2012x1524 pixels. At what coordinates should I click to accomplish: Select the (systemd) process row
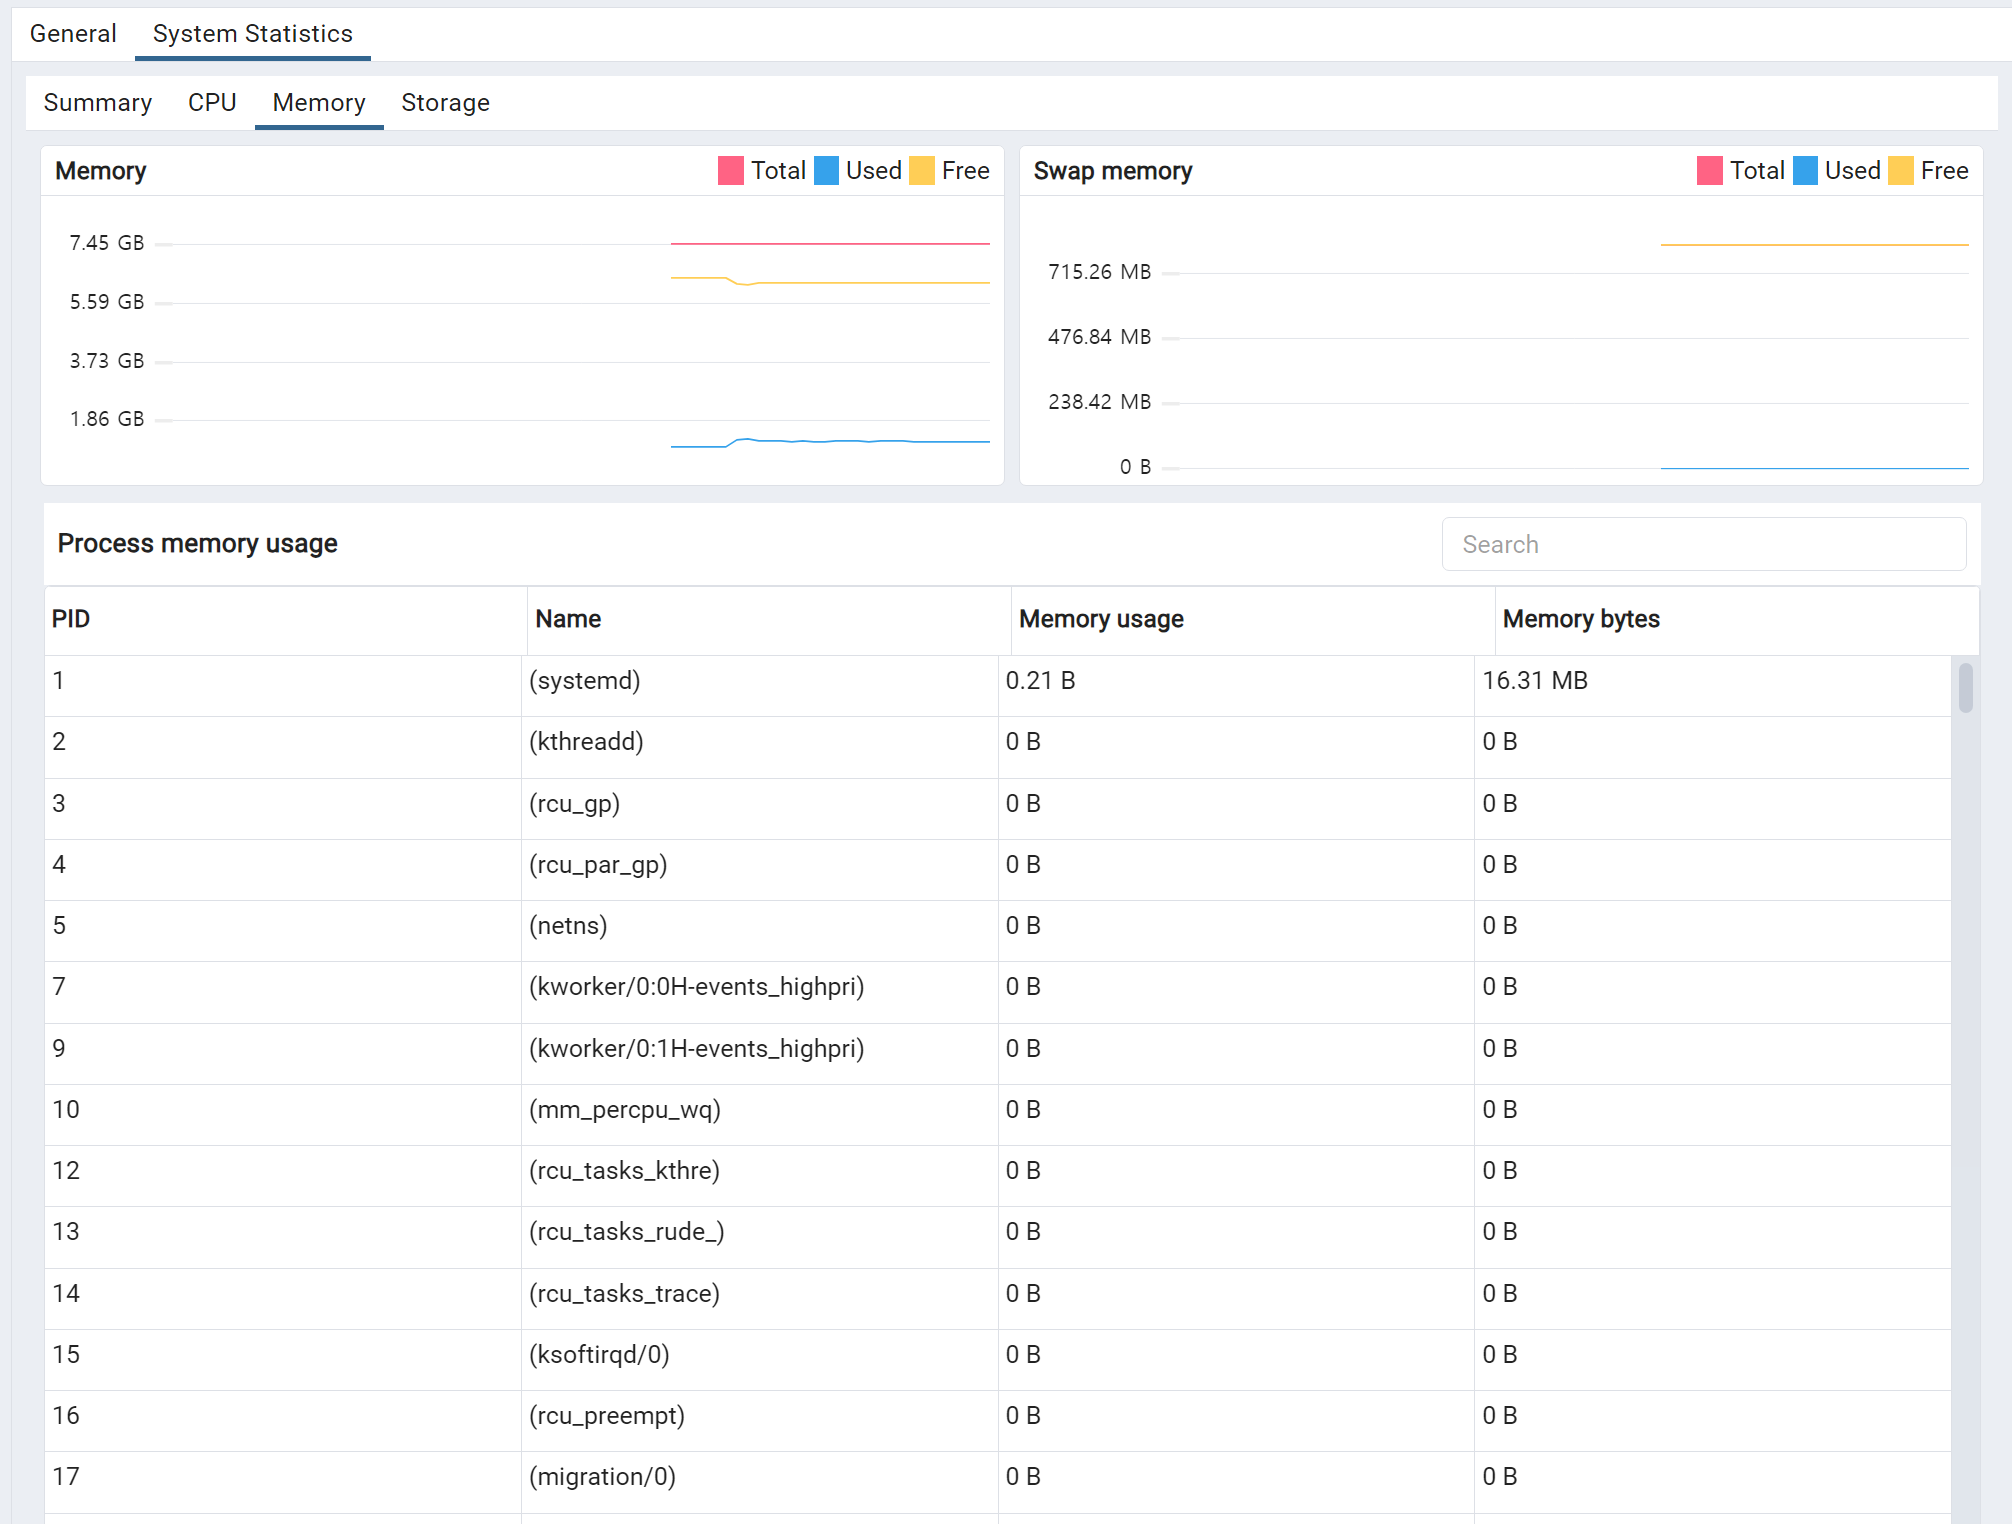pos(585,681)
